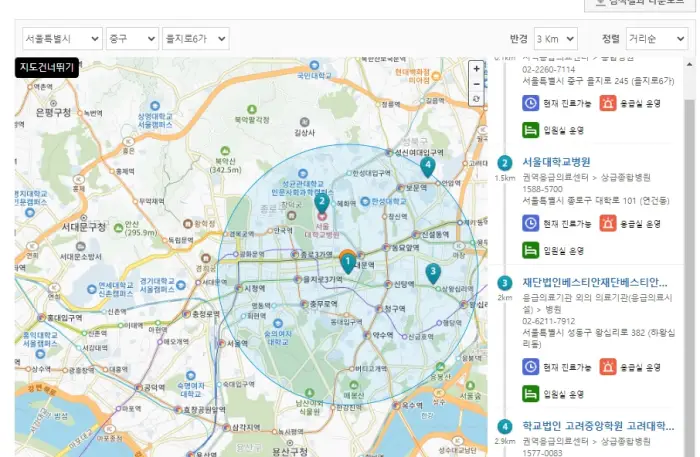This screenshot has width=700, height=457.
Task: Click address 서울특별시 종로구 대학로 101
Action: [x=596, y=201]
